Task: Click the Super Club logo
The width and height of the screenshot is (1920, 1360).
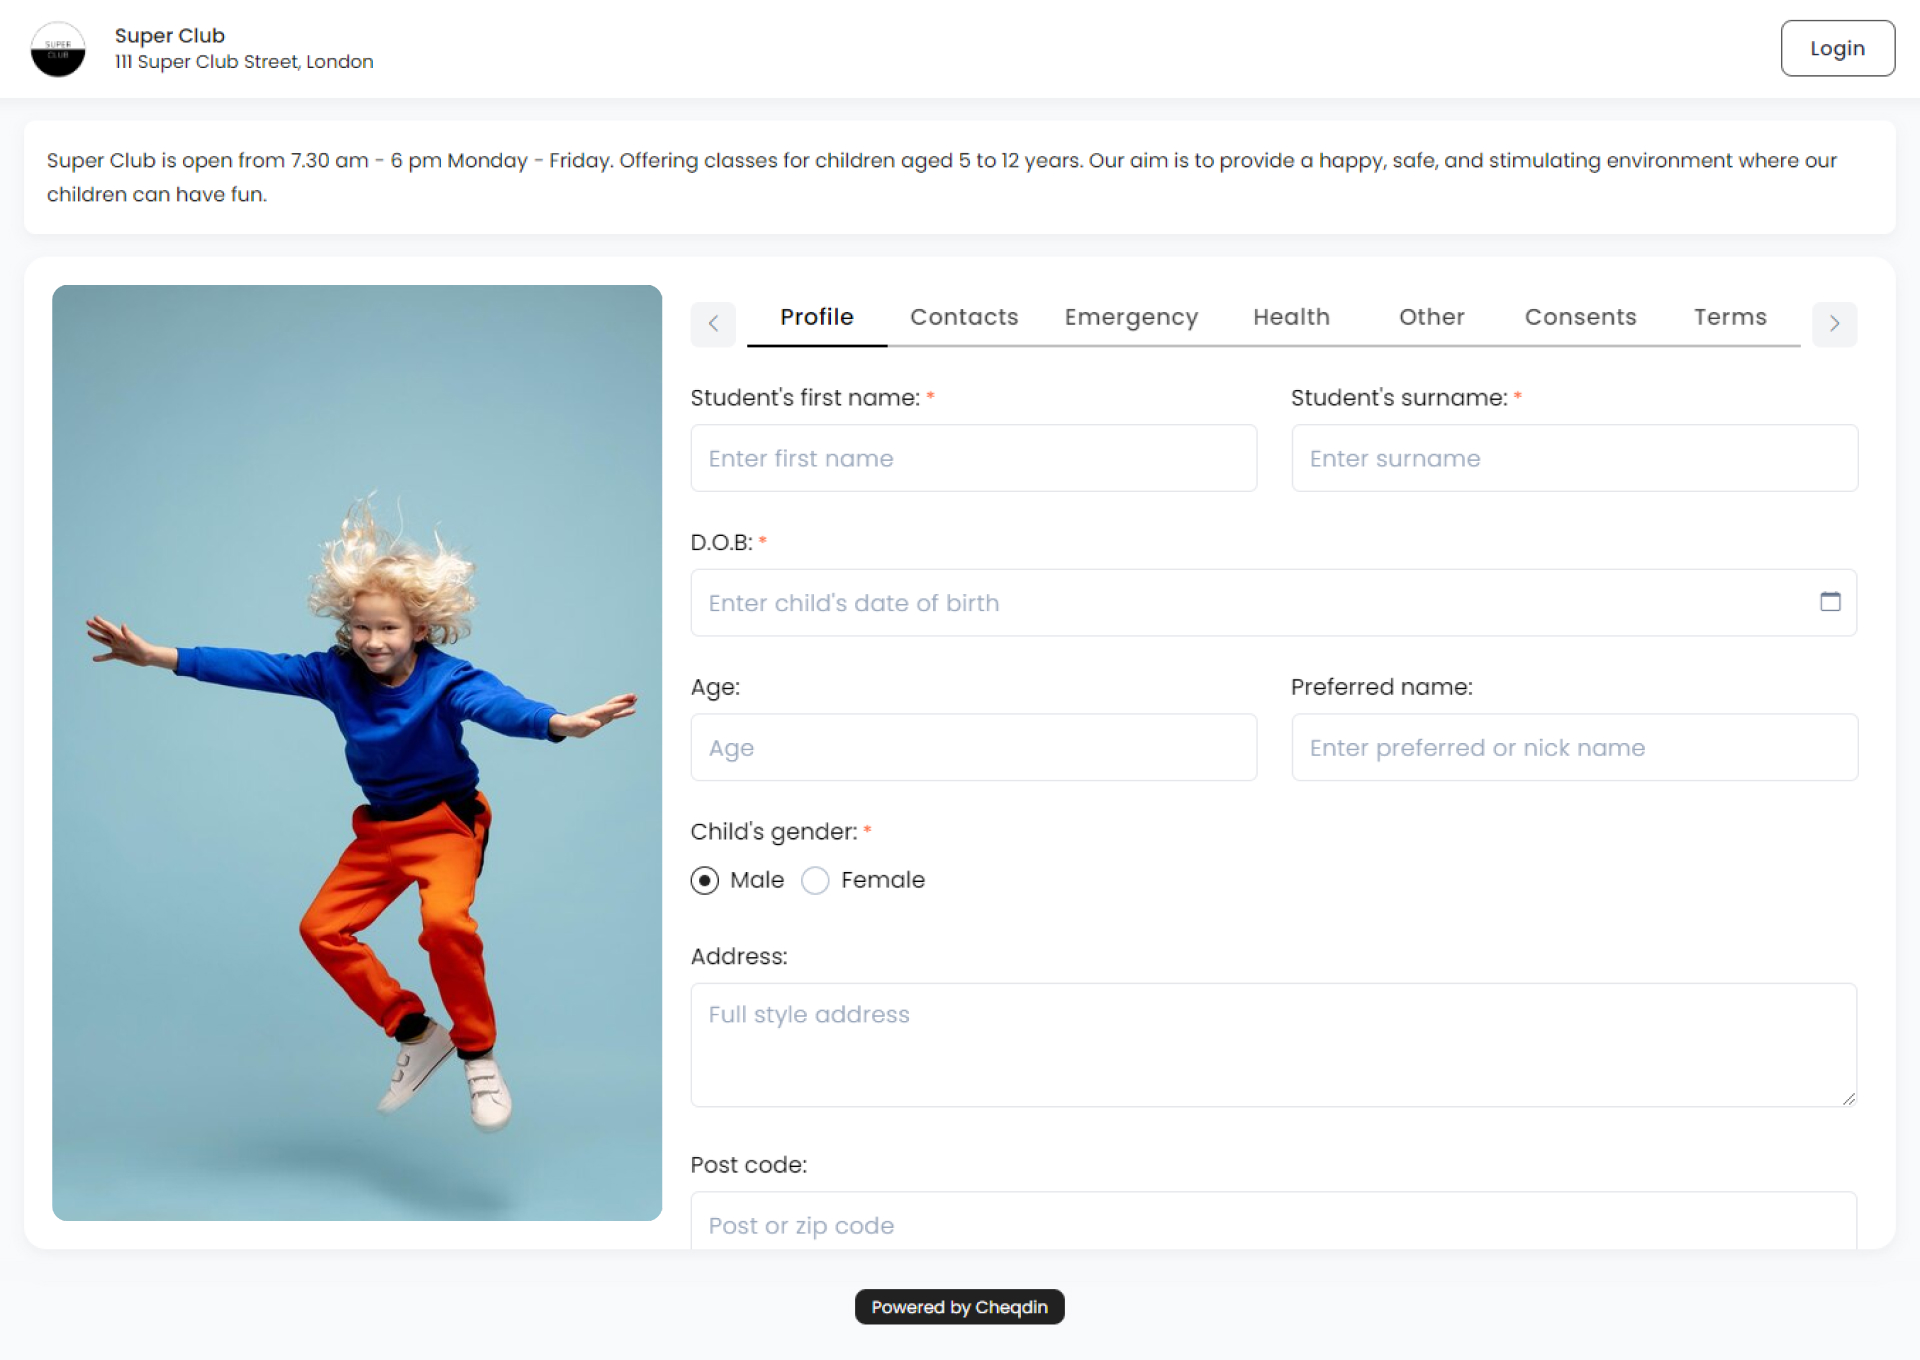Action: [58, 48]
